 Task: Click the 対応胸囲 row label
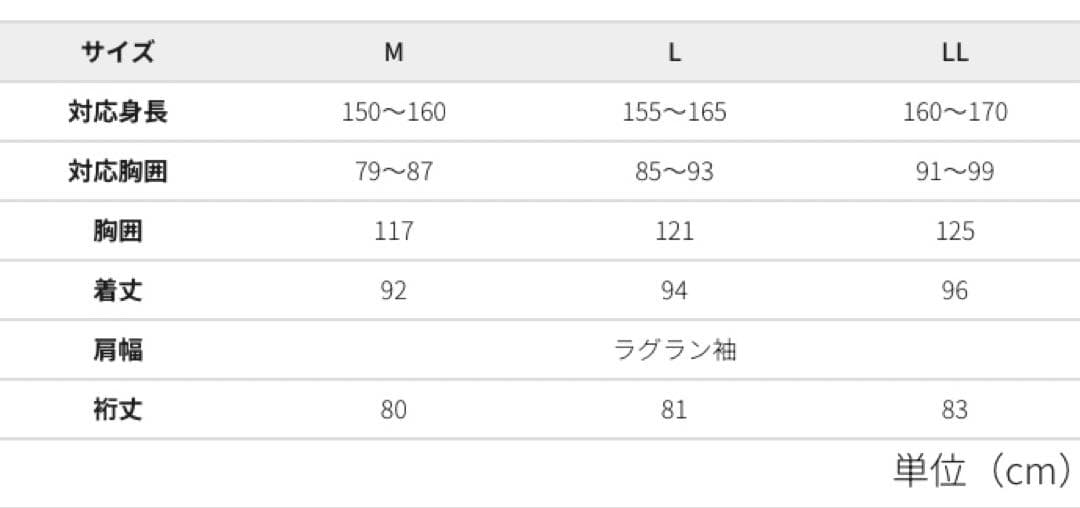118,172
